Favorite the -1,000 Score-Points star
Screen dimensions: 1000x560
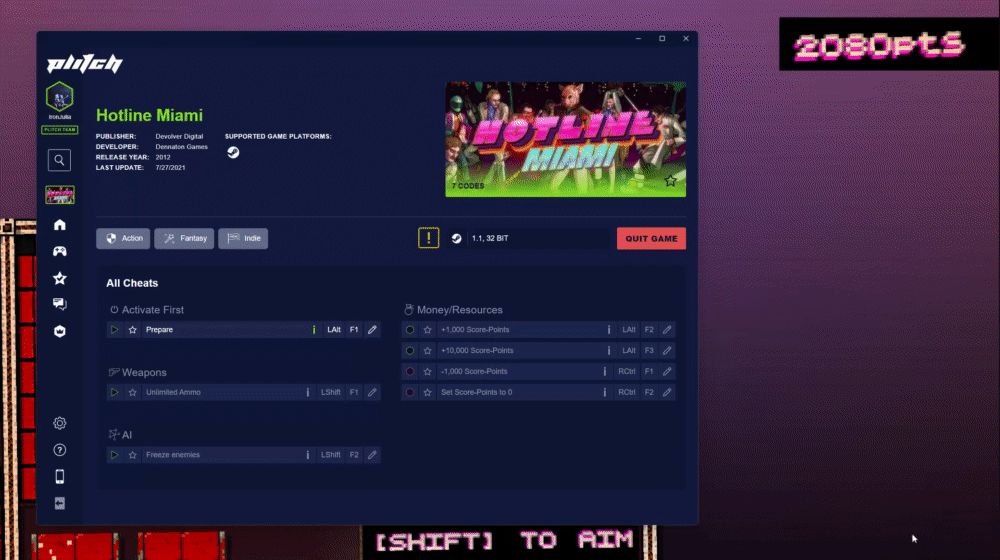428,371
